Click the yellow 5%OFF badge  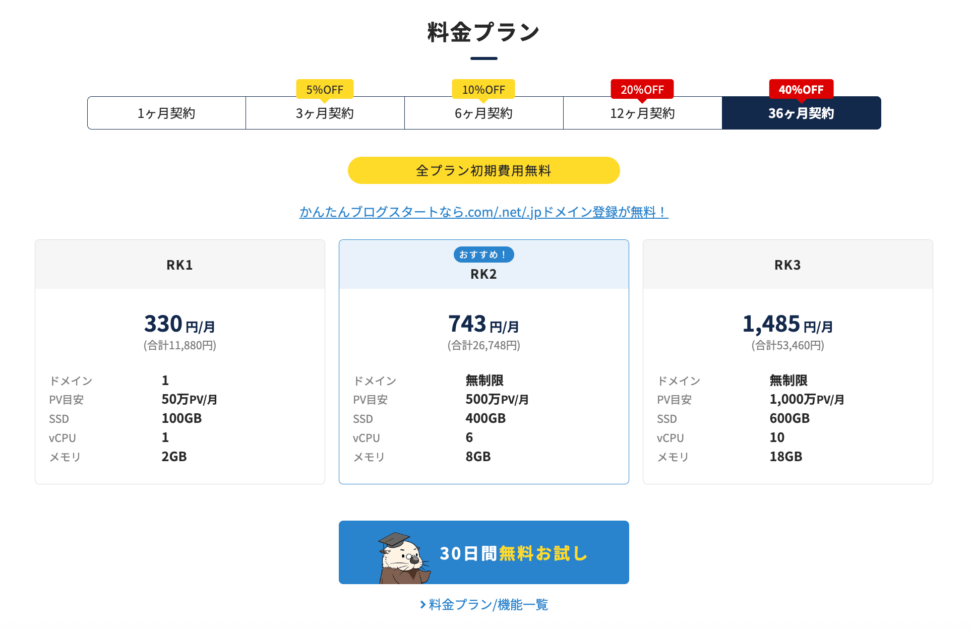(x=325, y=89)
